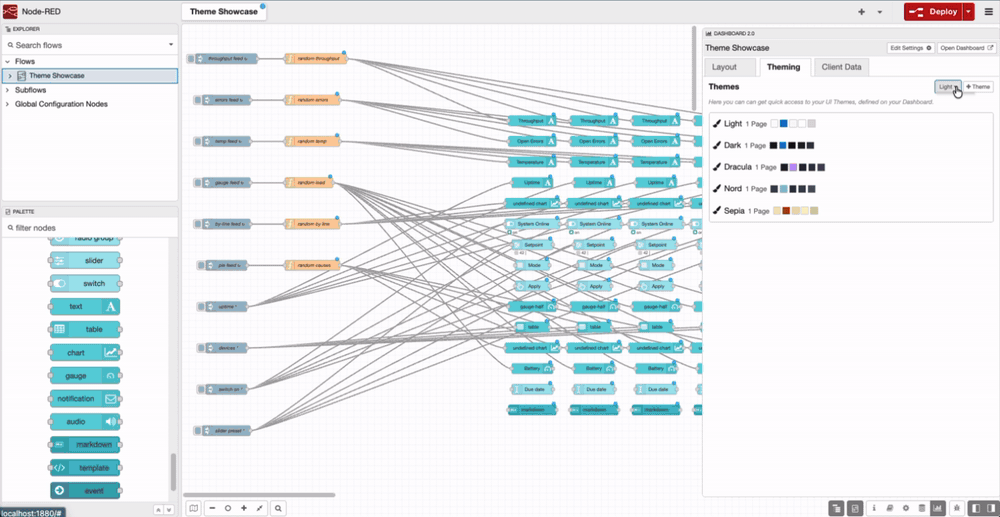The image size is (1000, 517).
Task: Click the zoom-to-fit arrows icon
Action: (260, 508)
